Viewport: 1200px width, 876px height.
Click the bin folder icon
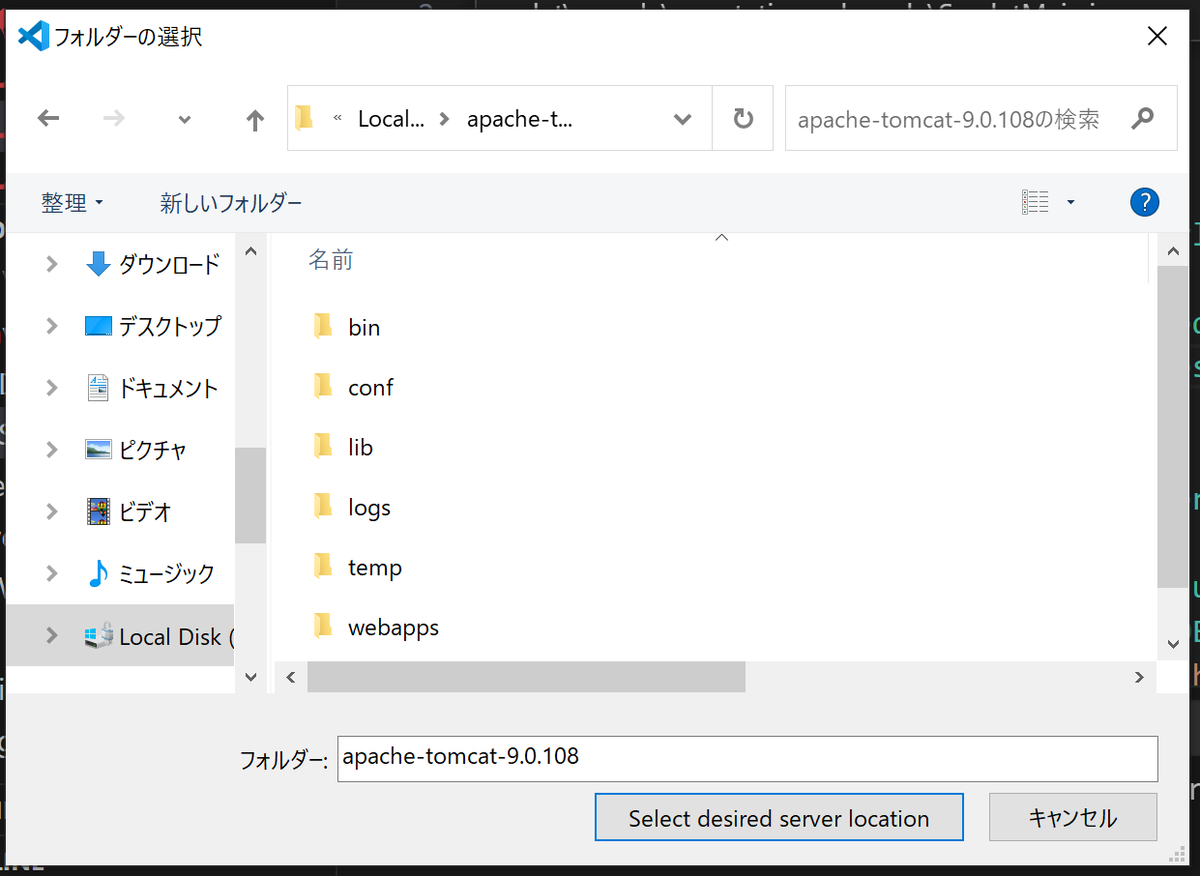(322, 326)
